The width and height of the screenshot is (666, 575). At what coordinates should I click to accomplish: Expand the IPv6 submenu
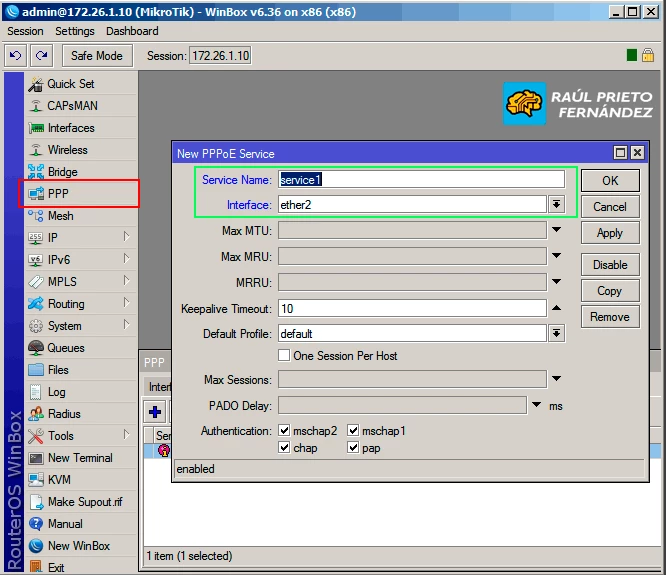click(x=126, y=259)
